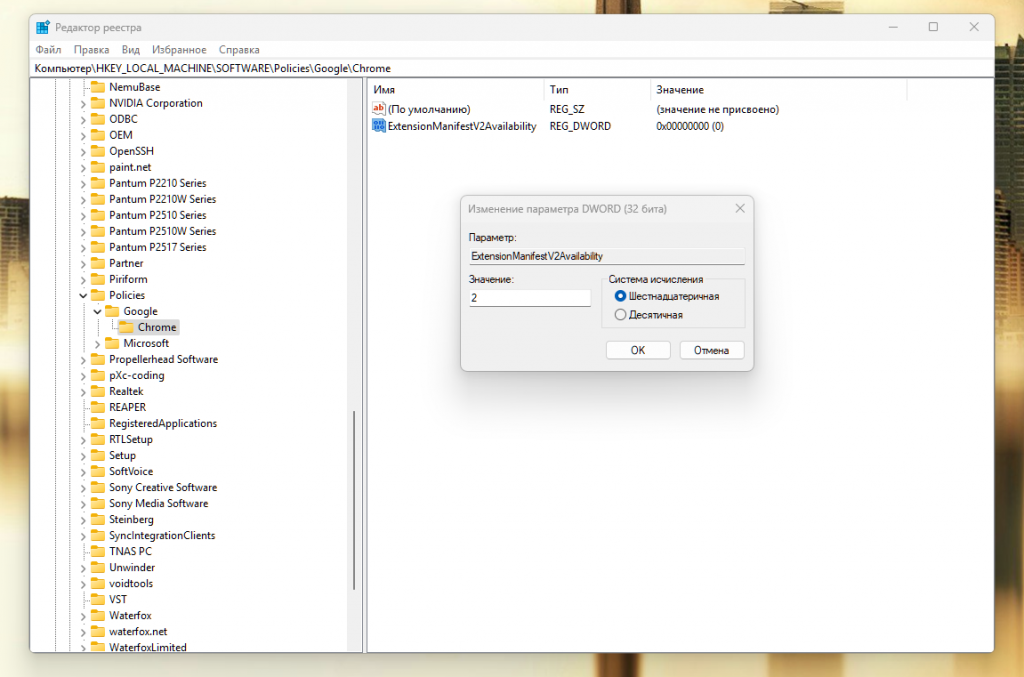The image size is (1024, 677).
Task: Expand the Microsoft key under Policies
Action: [97, 343]
